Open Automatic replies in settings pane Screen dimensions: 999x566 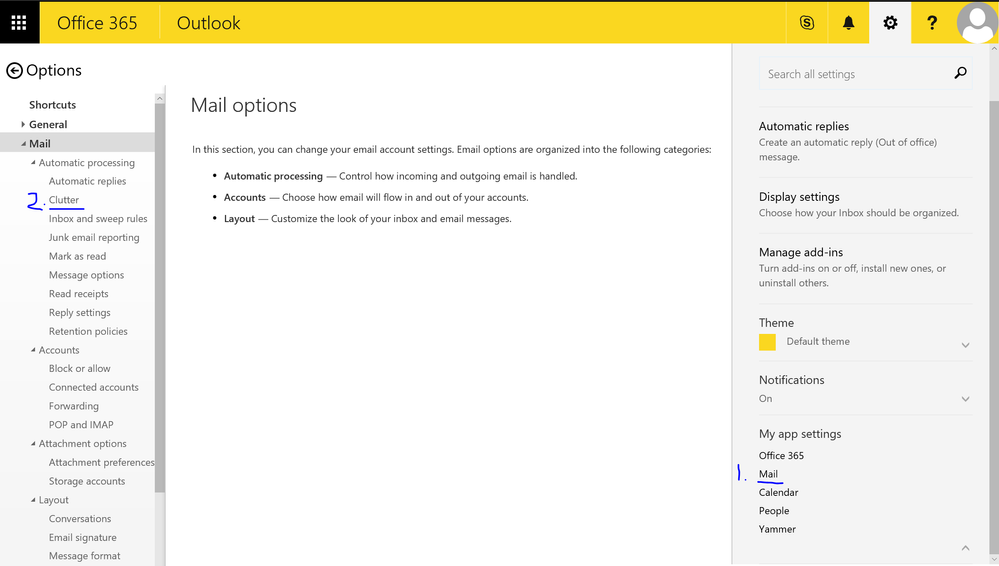[x=803, y=126]
